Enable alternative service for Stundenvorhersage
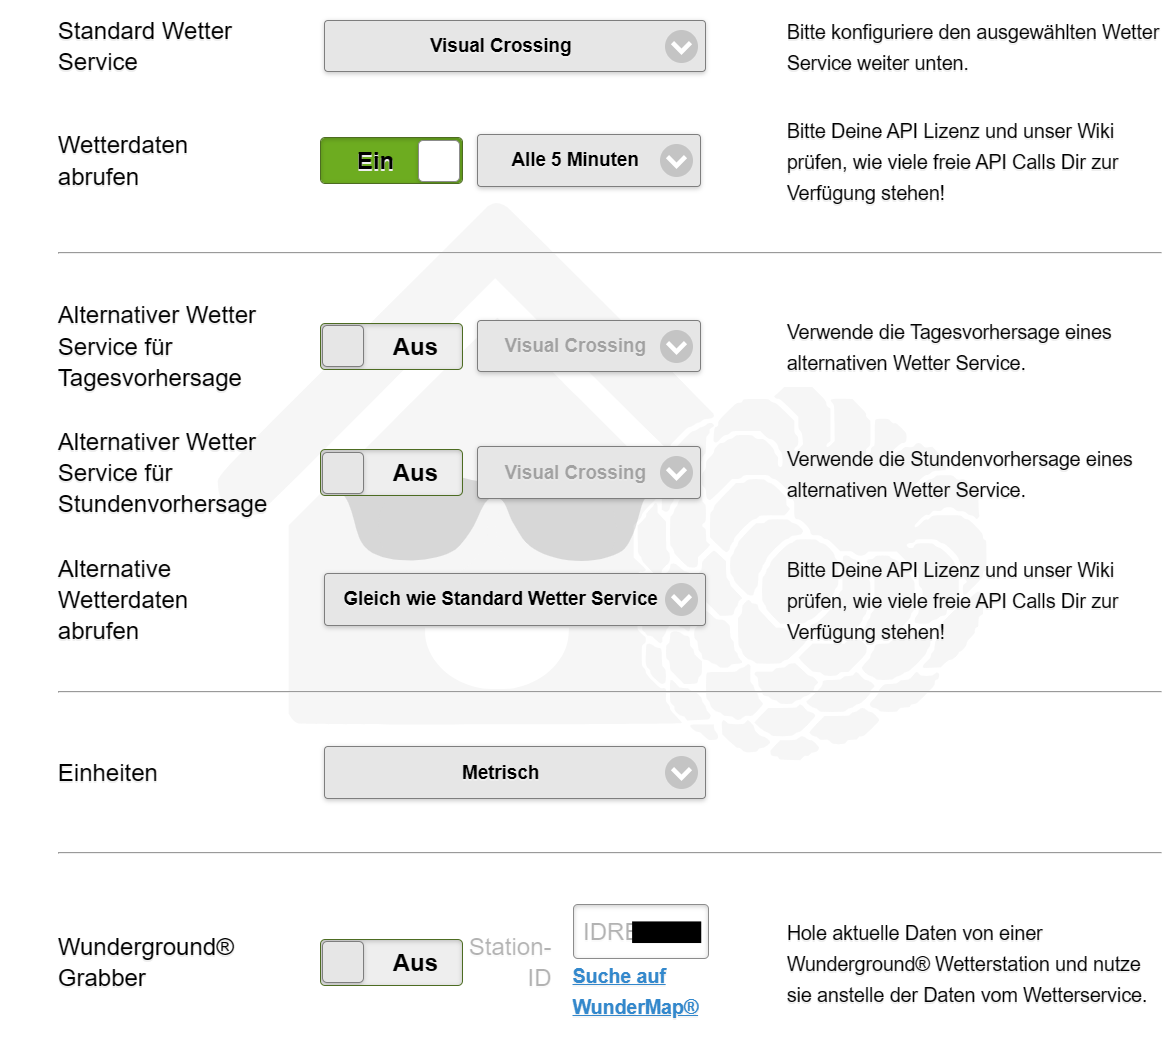 tap(391, 472)
